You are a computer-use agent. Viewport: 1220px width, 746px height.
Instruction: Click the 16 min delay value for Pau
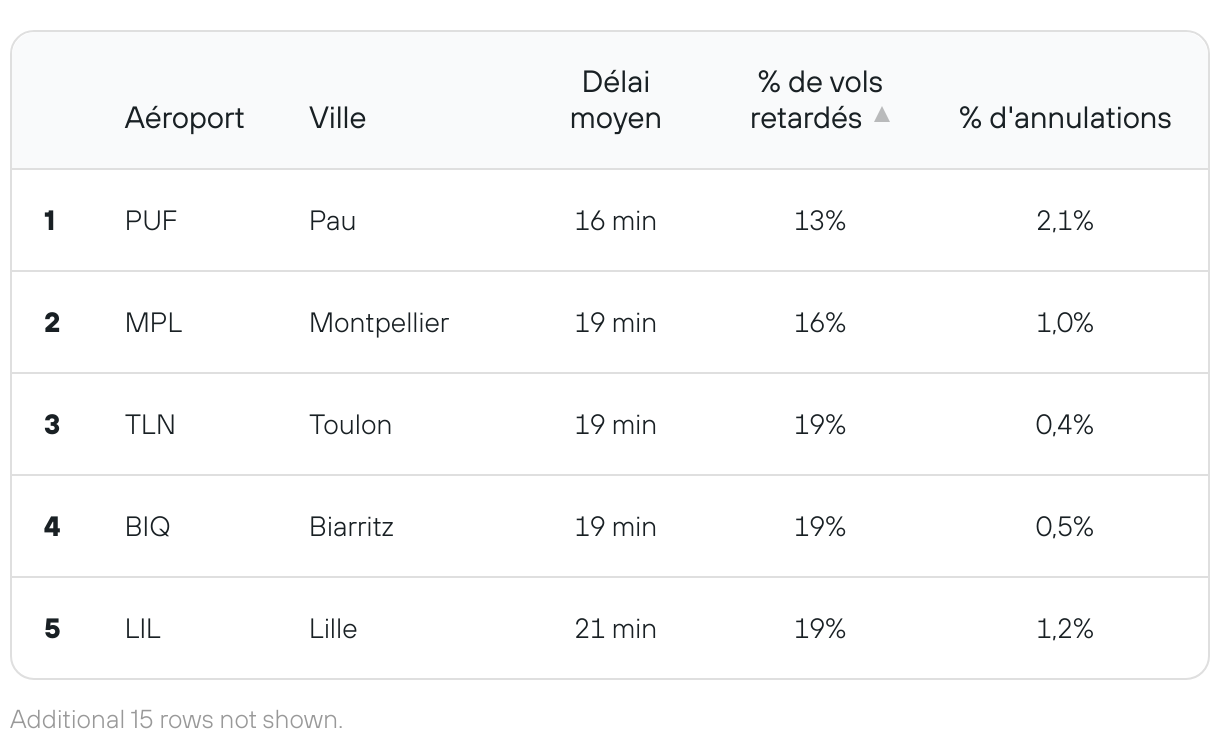(616, 221)
